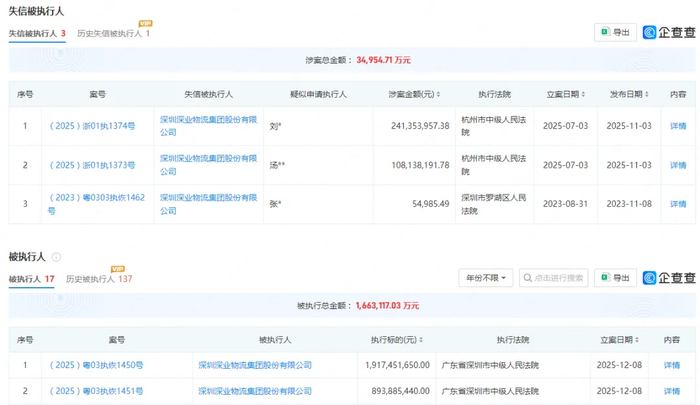The image size is (700, 405).
Task: Click the top 导出 Excel export icon
Action: pyautogui.click(x=605, y=33)
